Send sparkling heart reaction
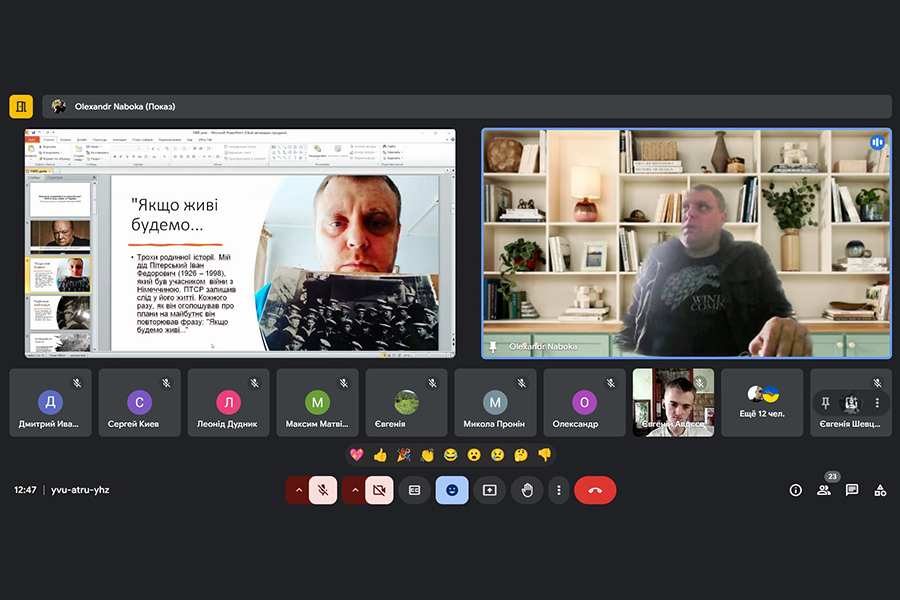The width and height of the screenshot is (900, 600). (357, 455)
